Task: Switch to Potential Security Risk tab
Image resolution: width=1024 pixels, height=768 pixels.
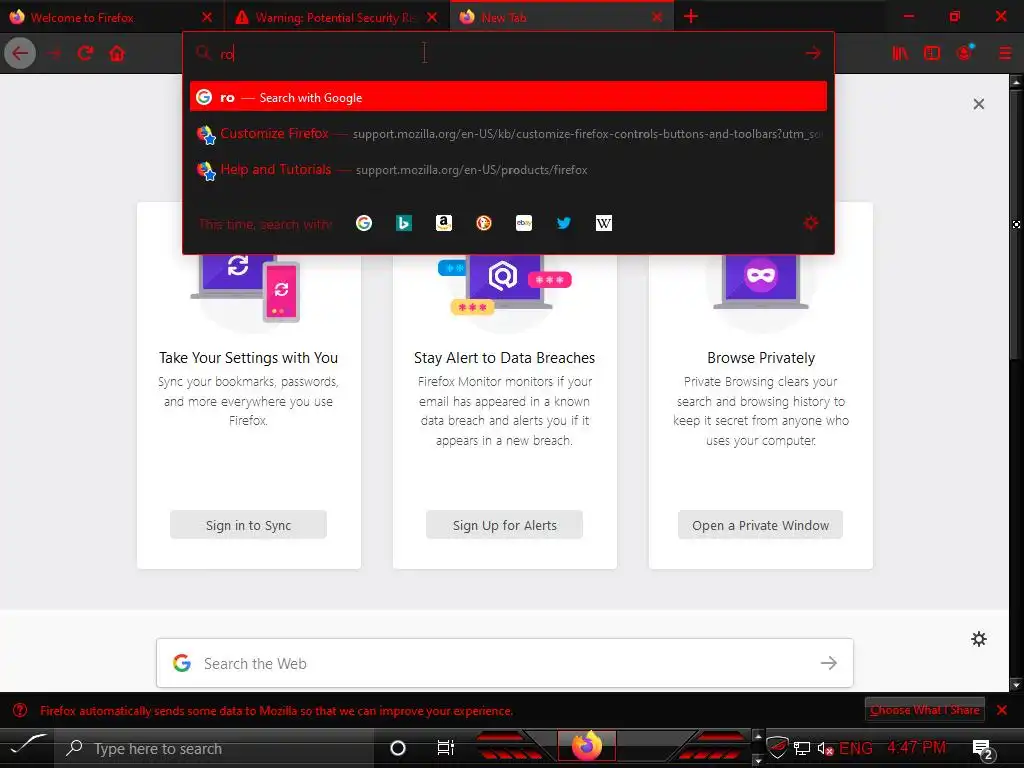Action: tap(335, 18)
